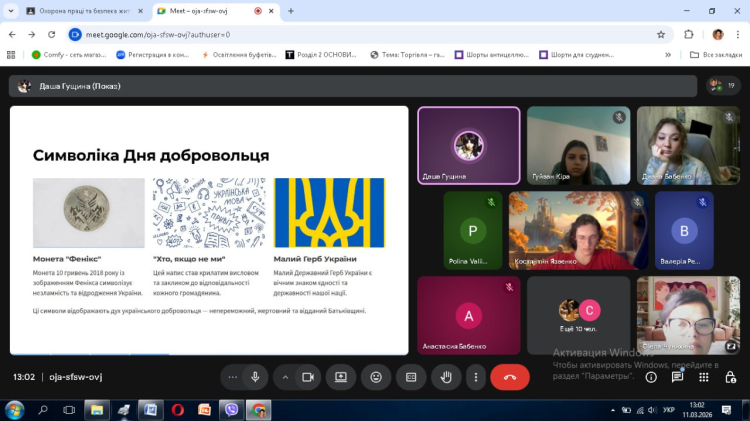Click the meet.google.com address bar

(x=300, y=34)
